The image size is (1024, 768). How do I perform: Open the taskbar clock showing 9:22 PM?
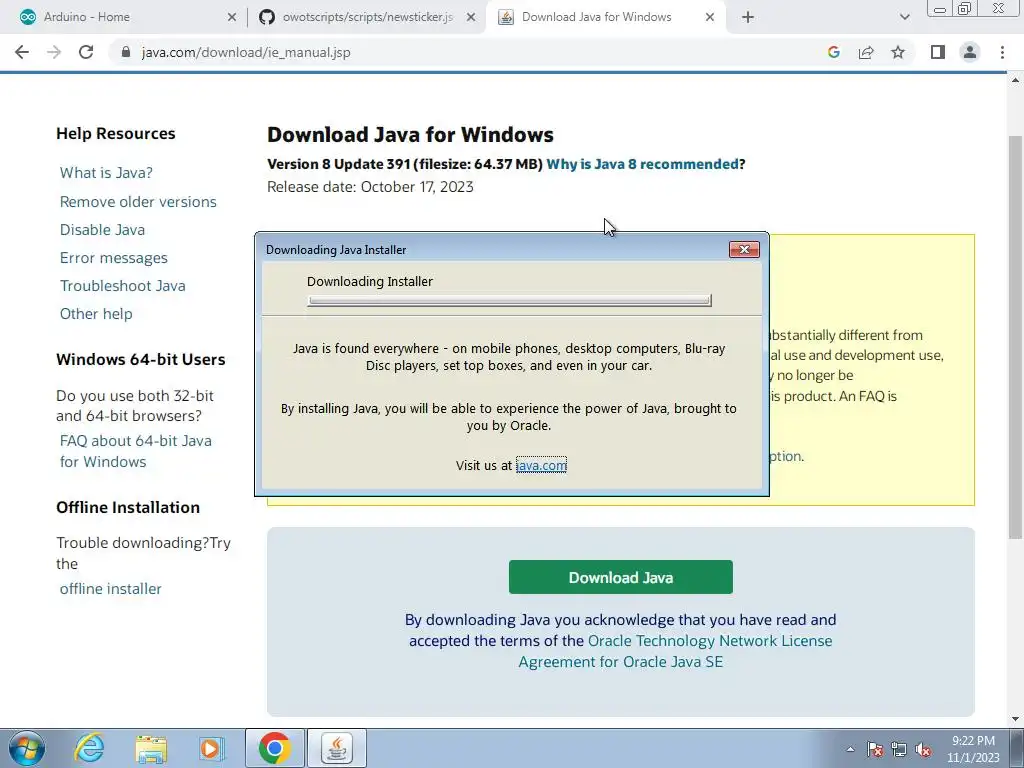[x=973, y=749]
